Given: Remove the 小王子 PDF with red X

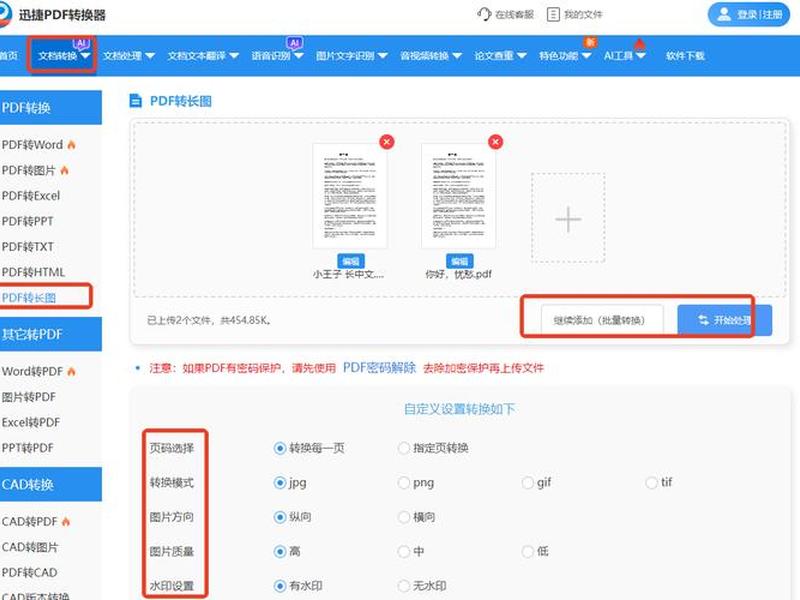Looking at the screenshot, I should click(x=387, y=142).
